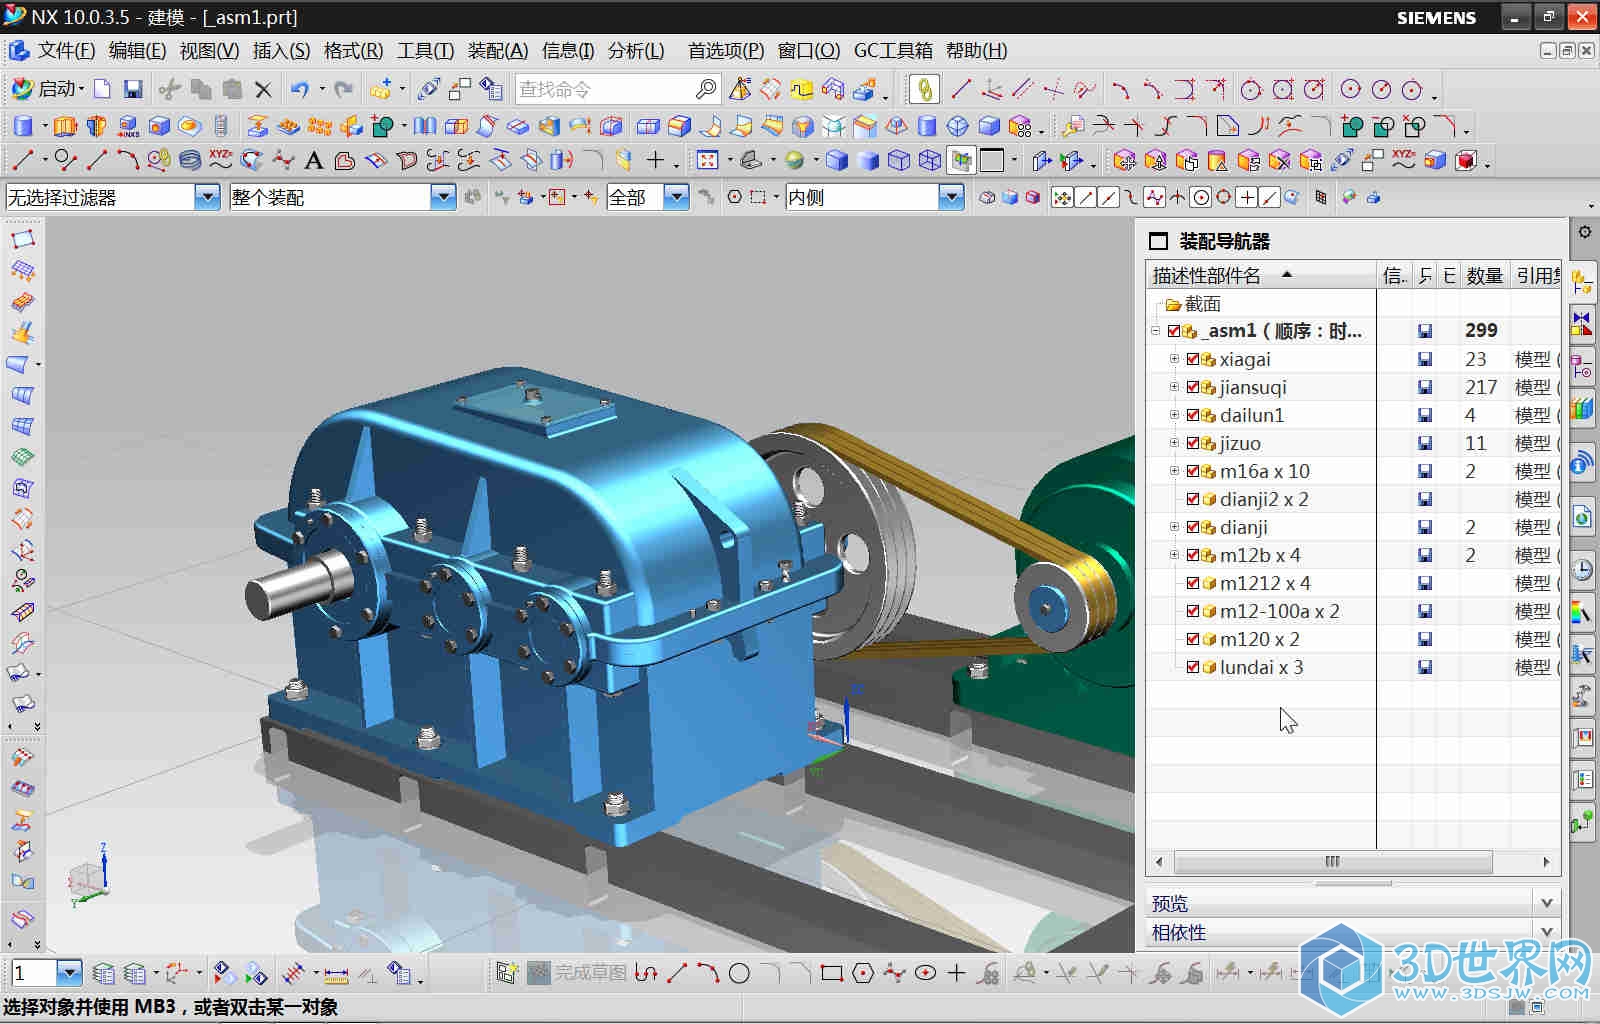Click the Delete X icon in toolbar

click(263, 90)
